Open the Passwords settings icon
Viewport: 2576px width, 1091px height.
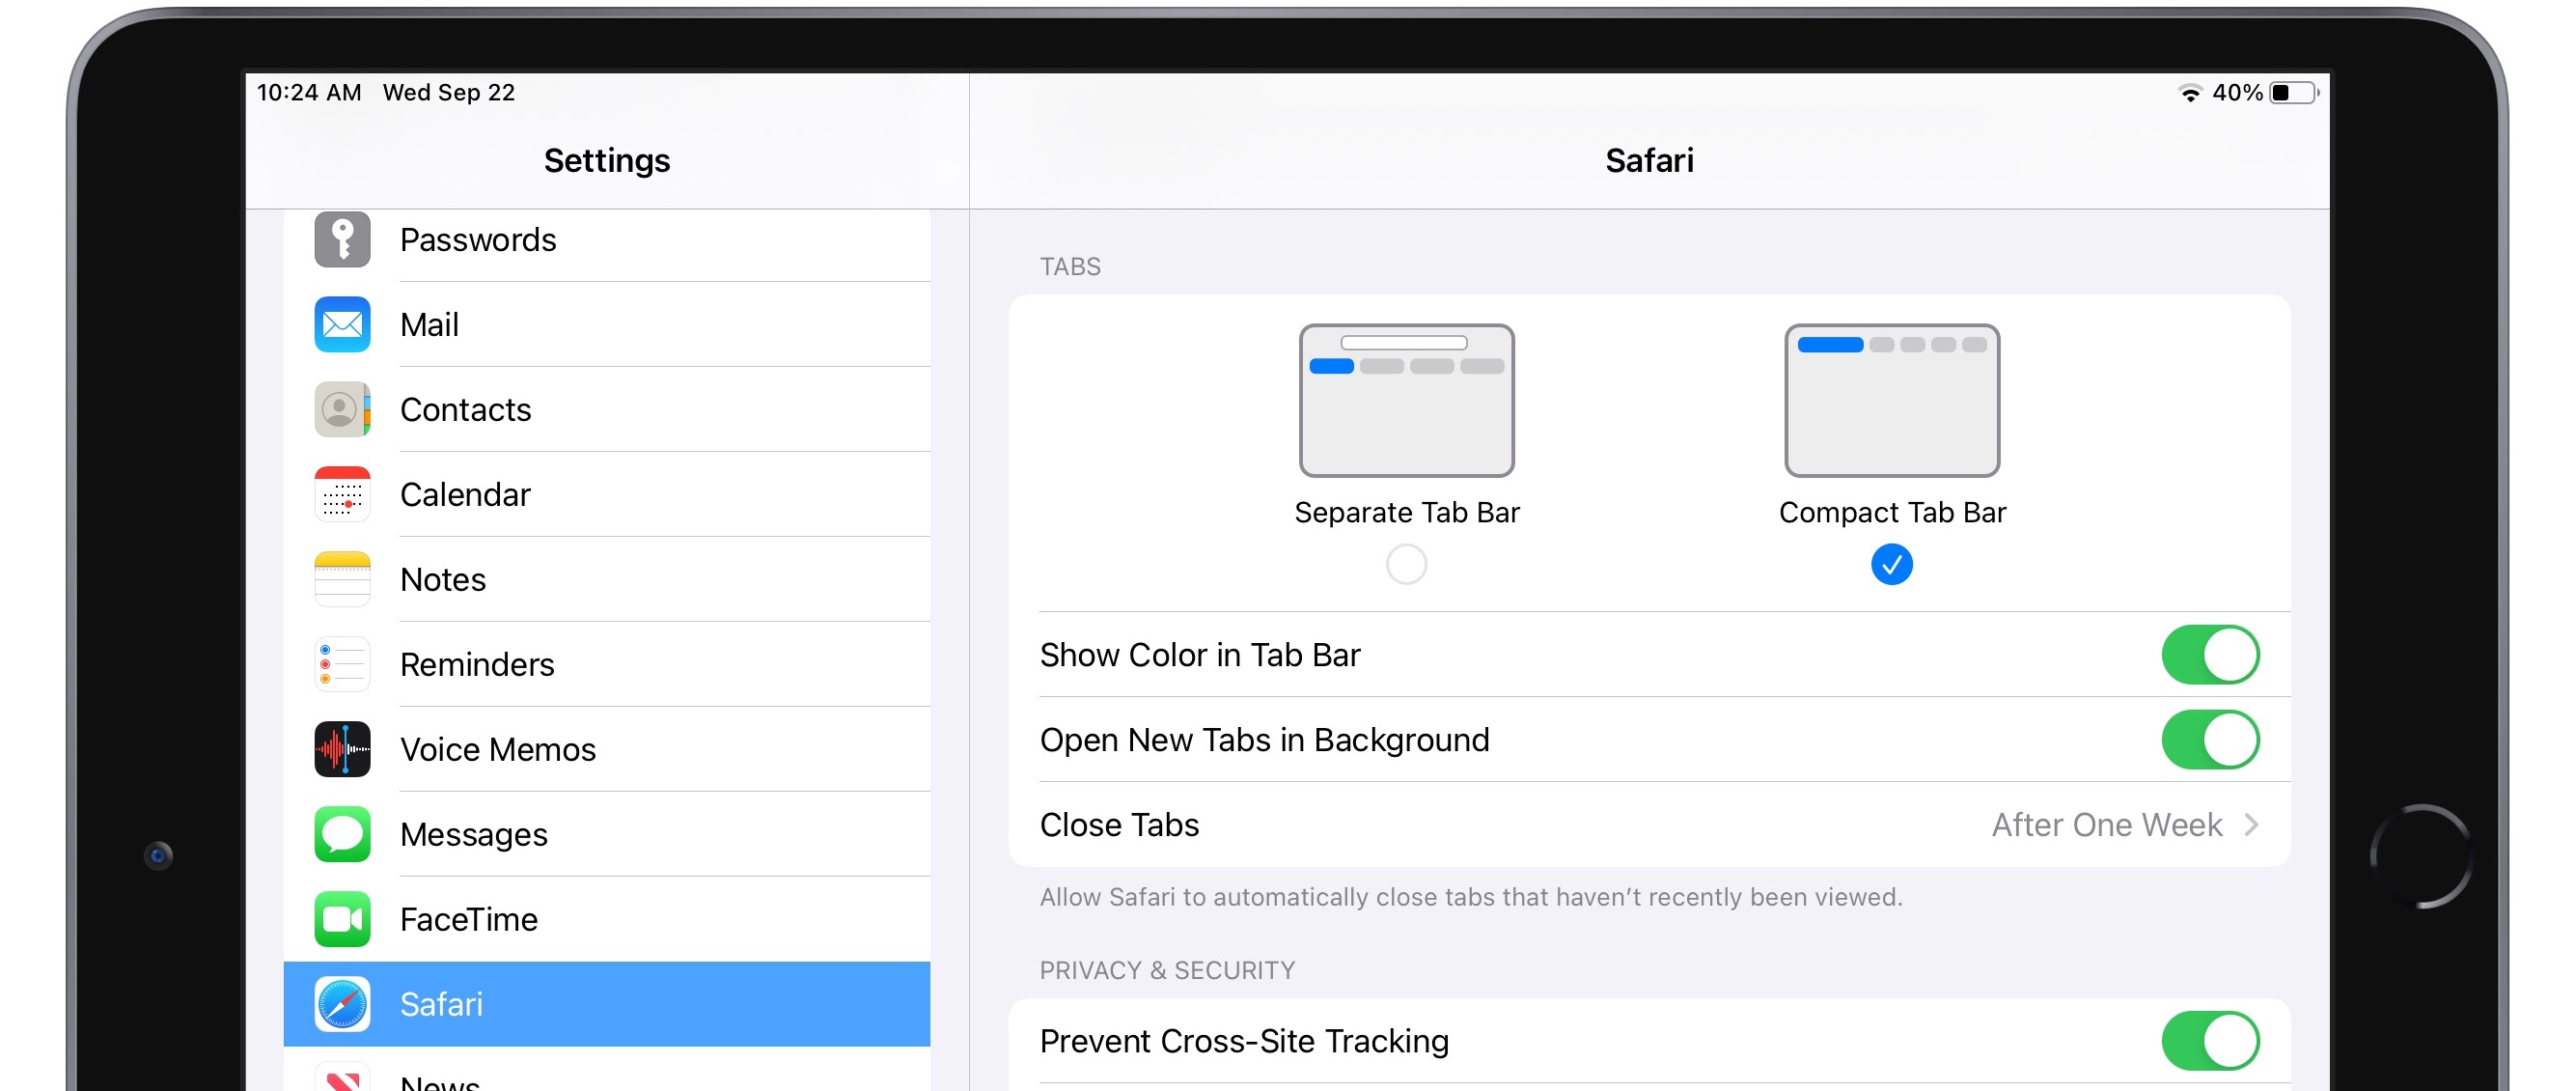(x=341, y=239)
